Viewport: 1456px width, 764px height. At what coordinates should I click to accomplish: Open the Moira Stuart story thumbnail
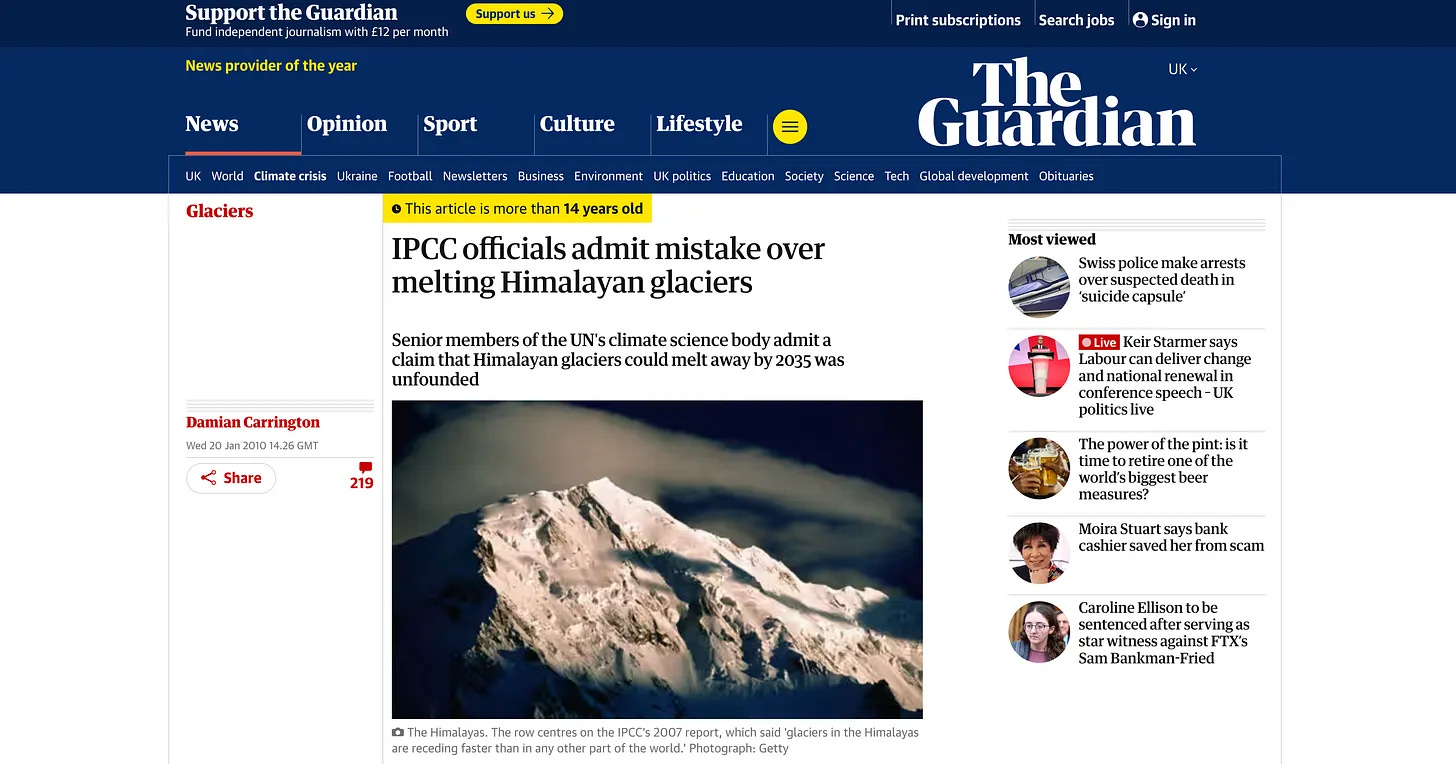(x=1039, y=552)
